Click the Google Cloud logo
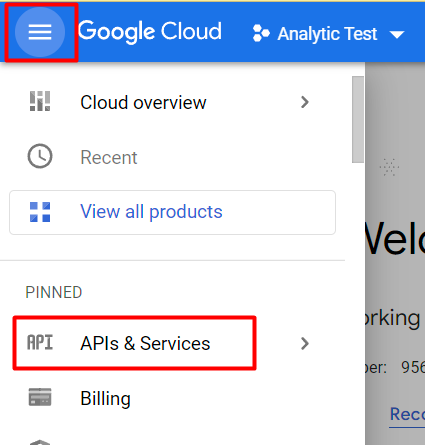Viewport: 425px width, 445px height. click(x=150, y=32)
